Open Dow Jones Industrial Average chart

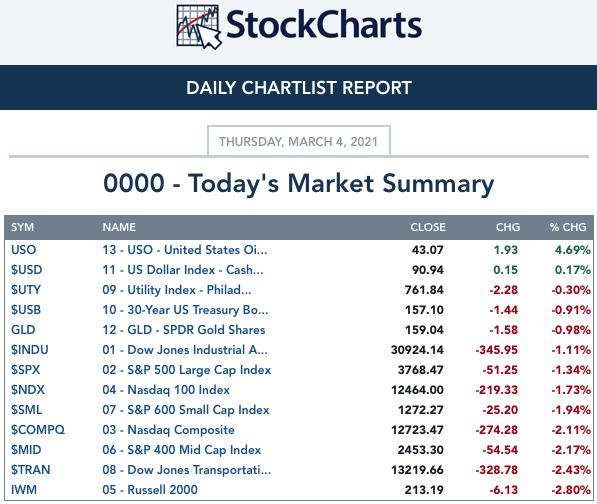(185, 350)
